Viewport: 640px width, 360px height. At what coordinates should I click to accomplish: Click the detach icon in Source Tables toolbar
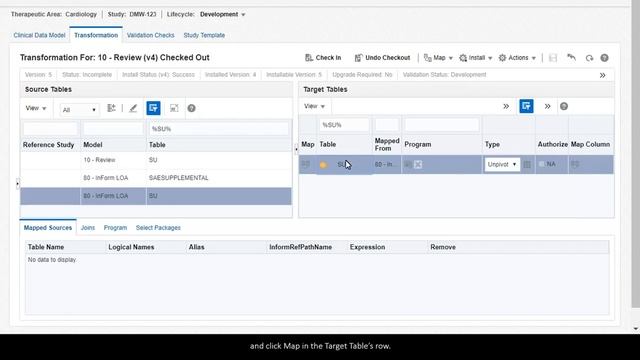click(174, 108)
